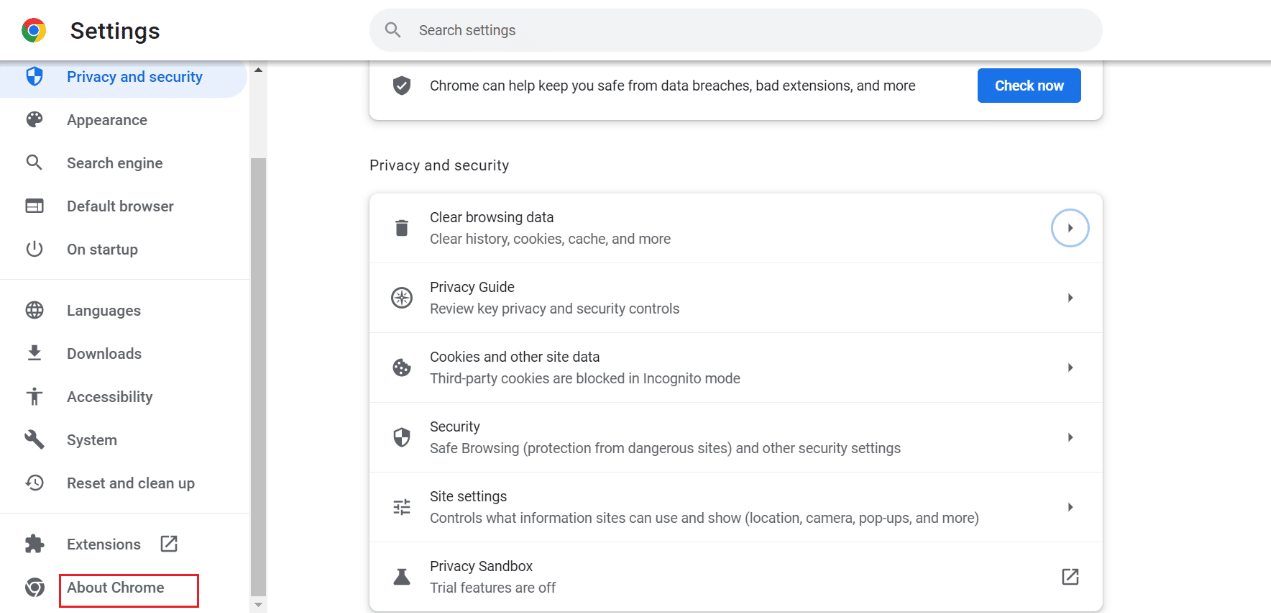Screen dimensions: 1271x613
Task: Click the Downloads arrow icon
Action: click(x=34, y=353)
